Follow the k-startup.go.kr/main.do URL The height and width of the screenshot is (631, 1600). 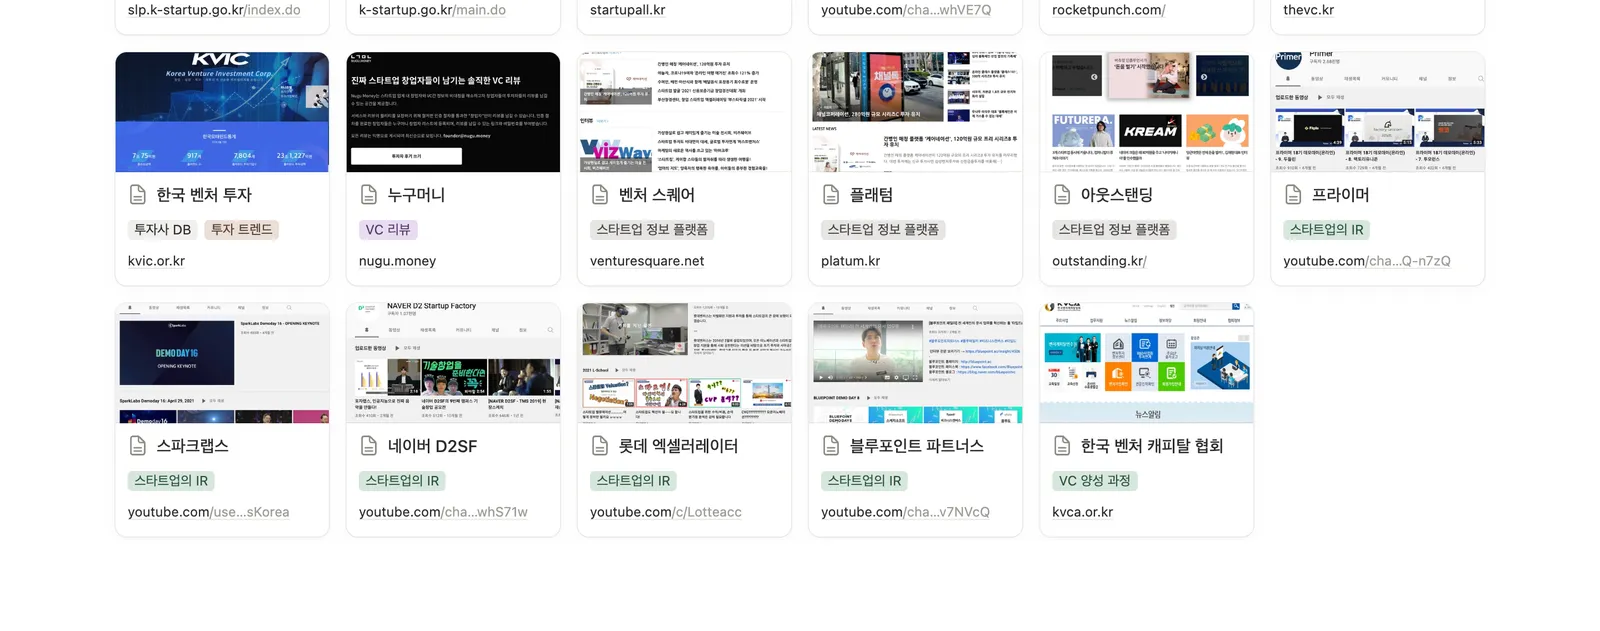pos(432,10)
